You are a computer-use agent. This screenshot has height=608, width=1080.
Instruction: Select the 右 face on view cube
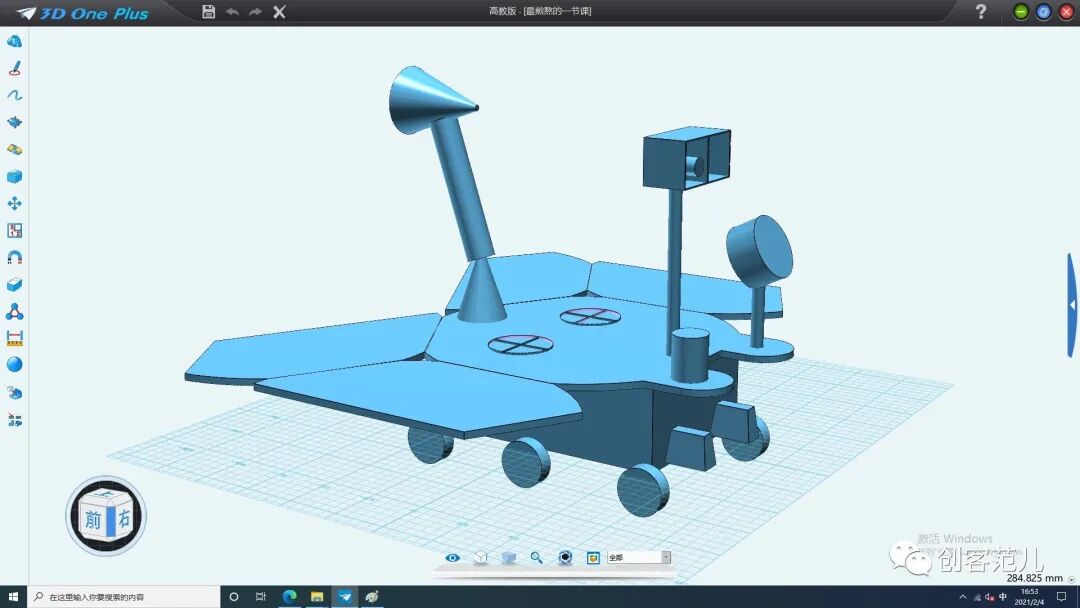click(124, 518)
